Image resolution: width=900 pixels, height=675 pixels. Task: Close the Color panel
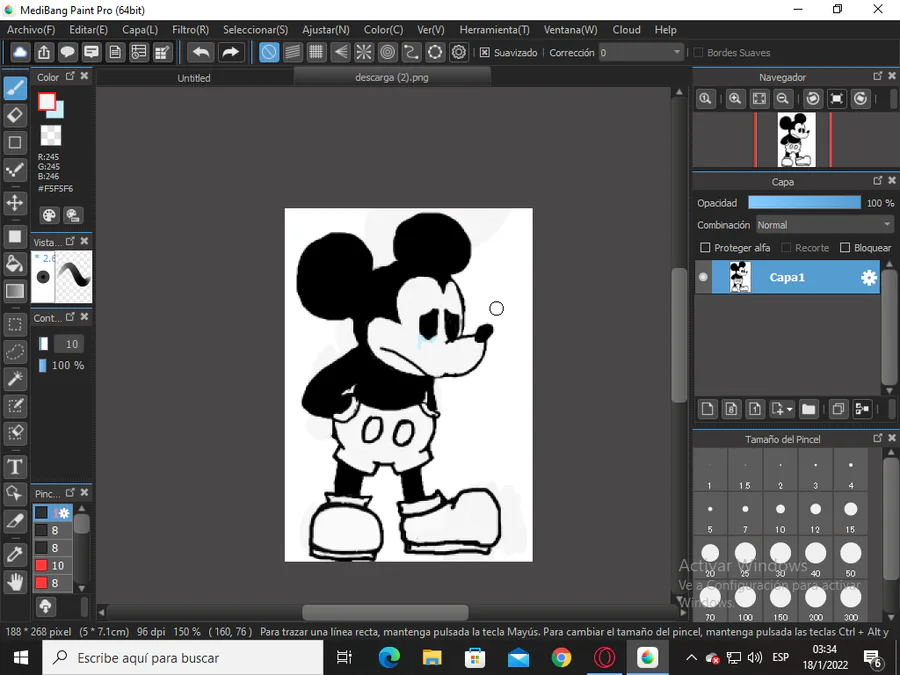pyautogui.click(x=84, y=76)
